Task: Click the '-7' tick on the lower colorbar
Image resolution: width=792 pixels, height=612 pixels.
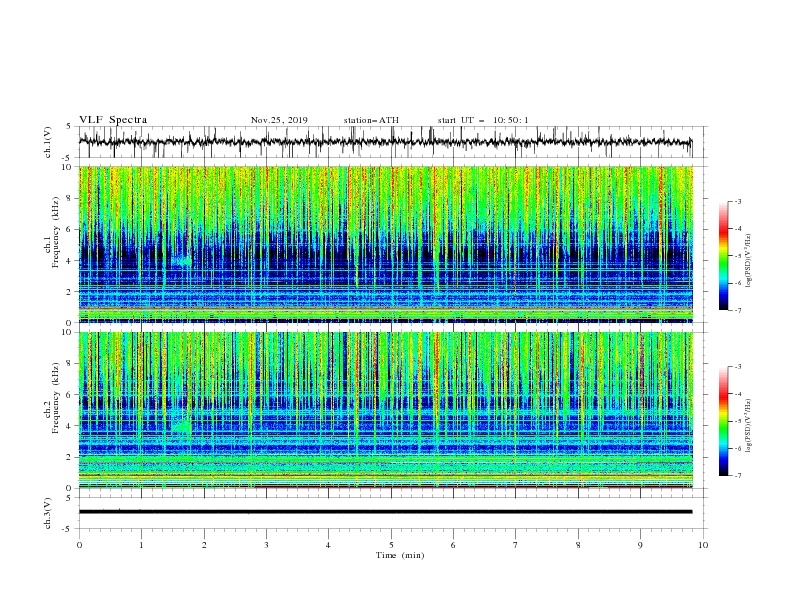Action: coord(737,476)
